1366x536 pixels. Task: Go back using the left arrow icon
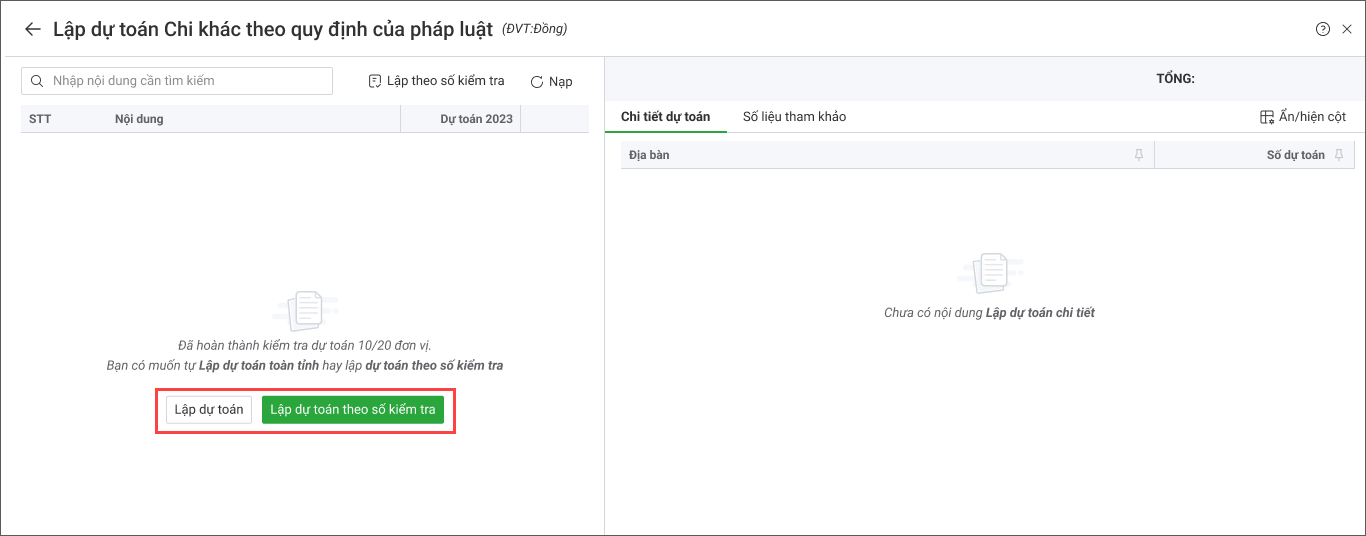33,30
